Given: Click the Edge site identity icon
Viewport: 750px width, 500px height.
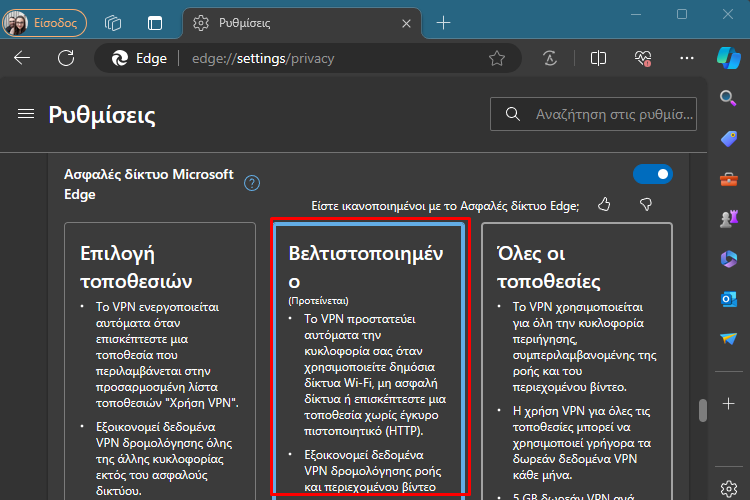Looking at the screenshot, I should click(139, 58).
